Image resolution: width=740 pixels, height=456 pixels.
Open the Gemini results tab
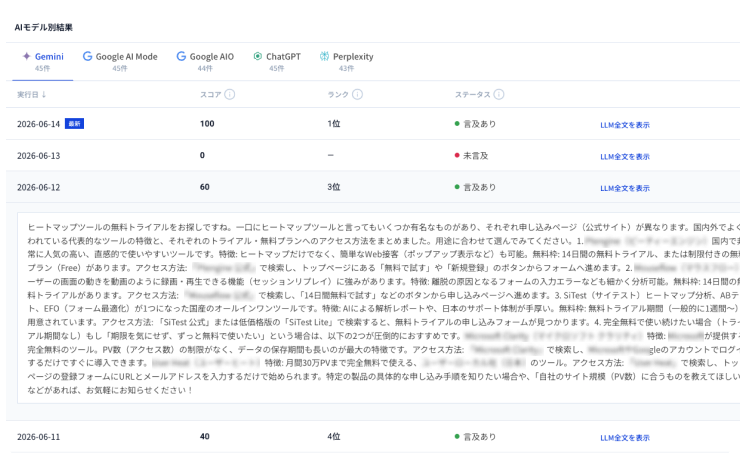(43, 61)
